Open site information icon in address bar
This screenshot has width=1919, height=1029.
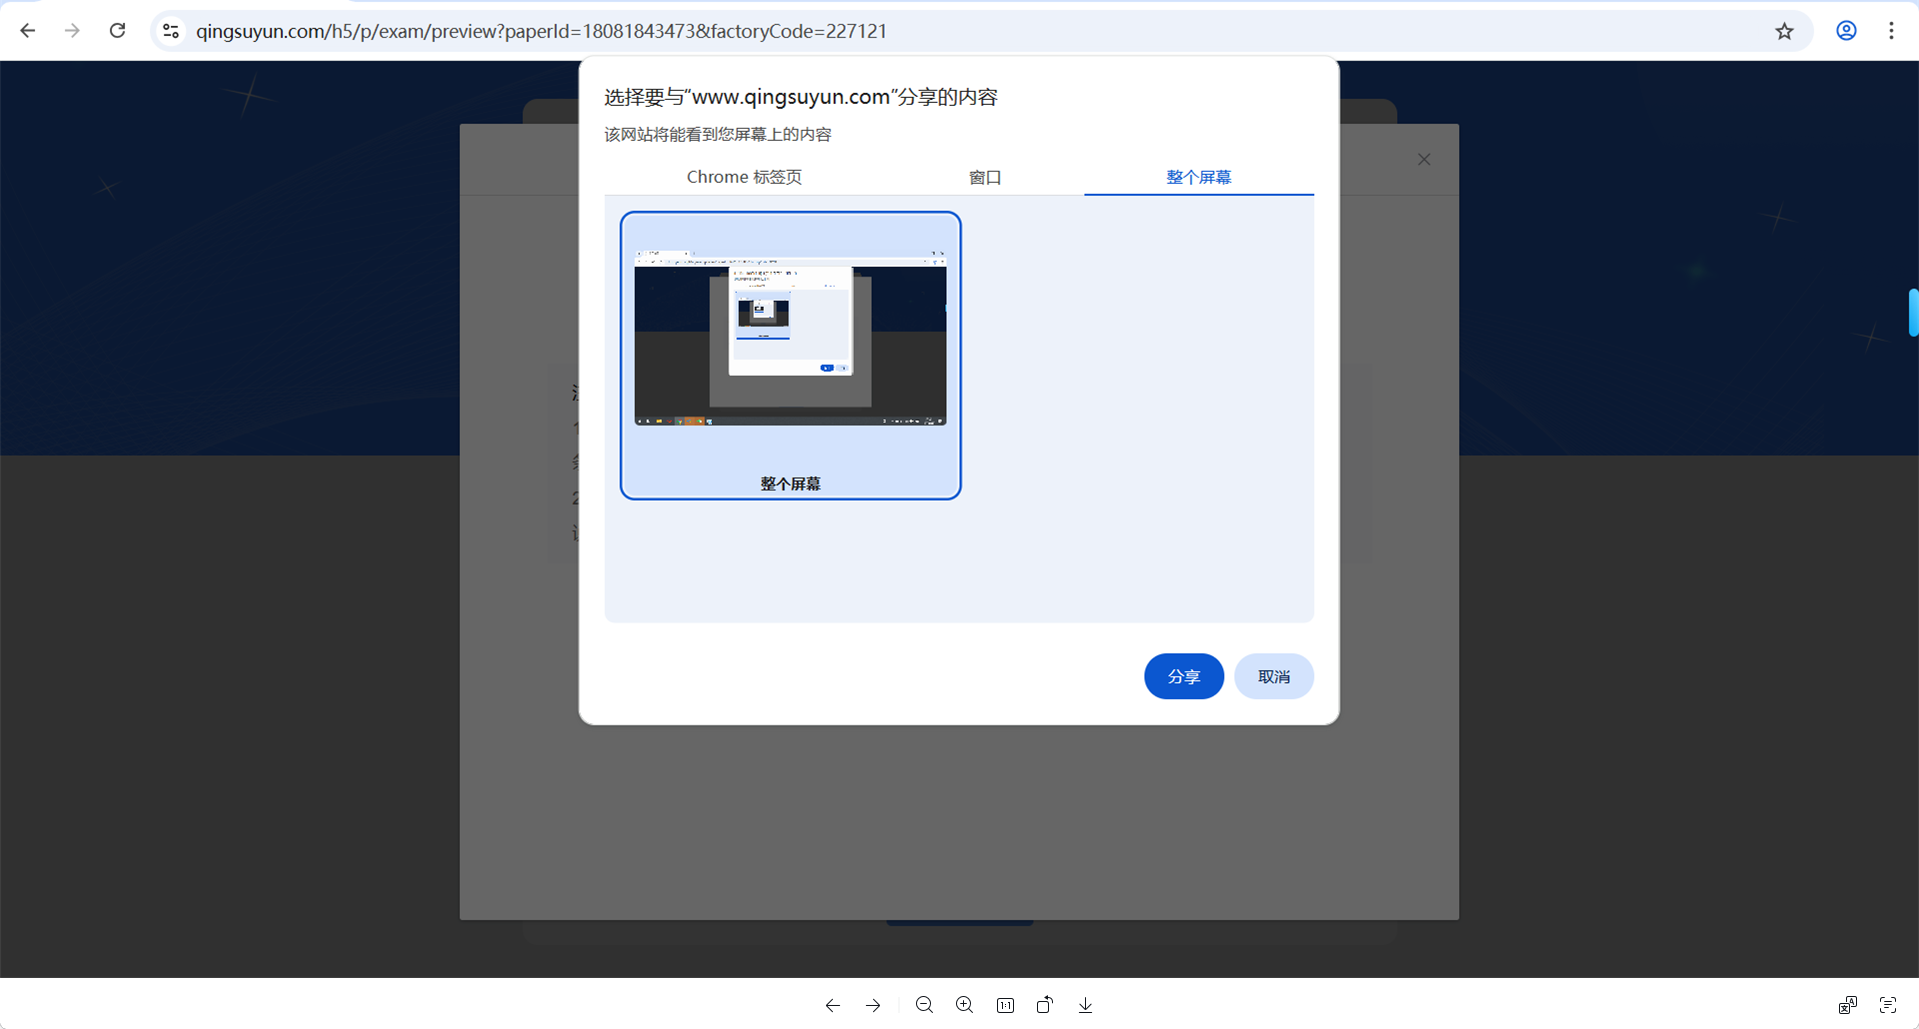click(x=171, y=31)
